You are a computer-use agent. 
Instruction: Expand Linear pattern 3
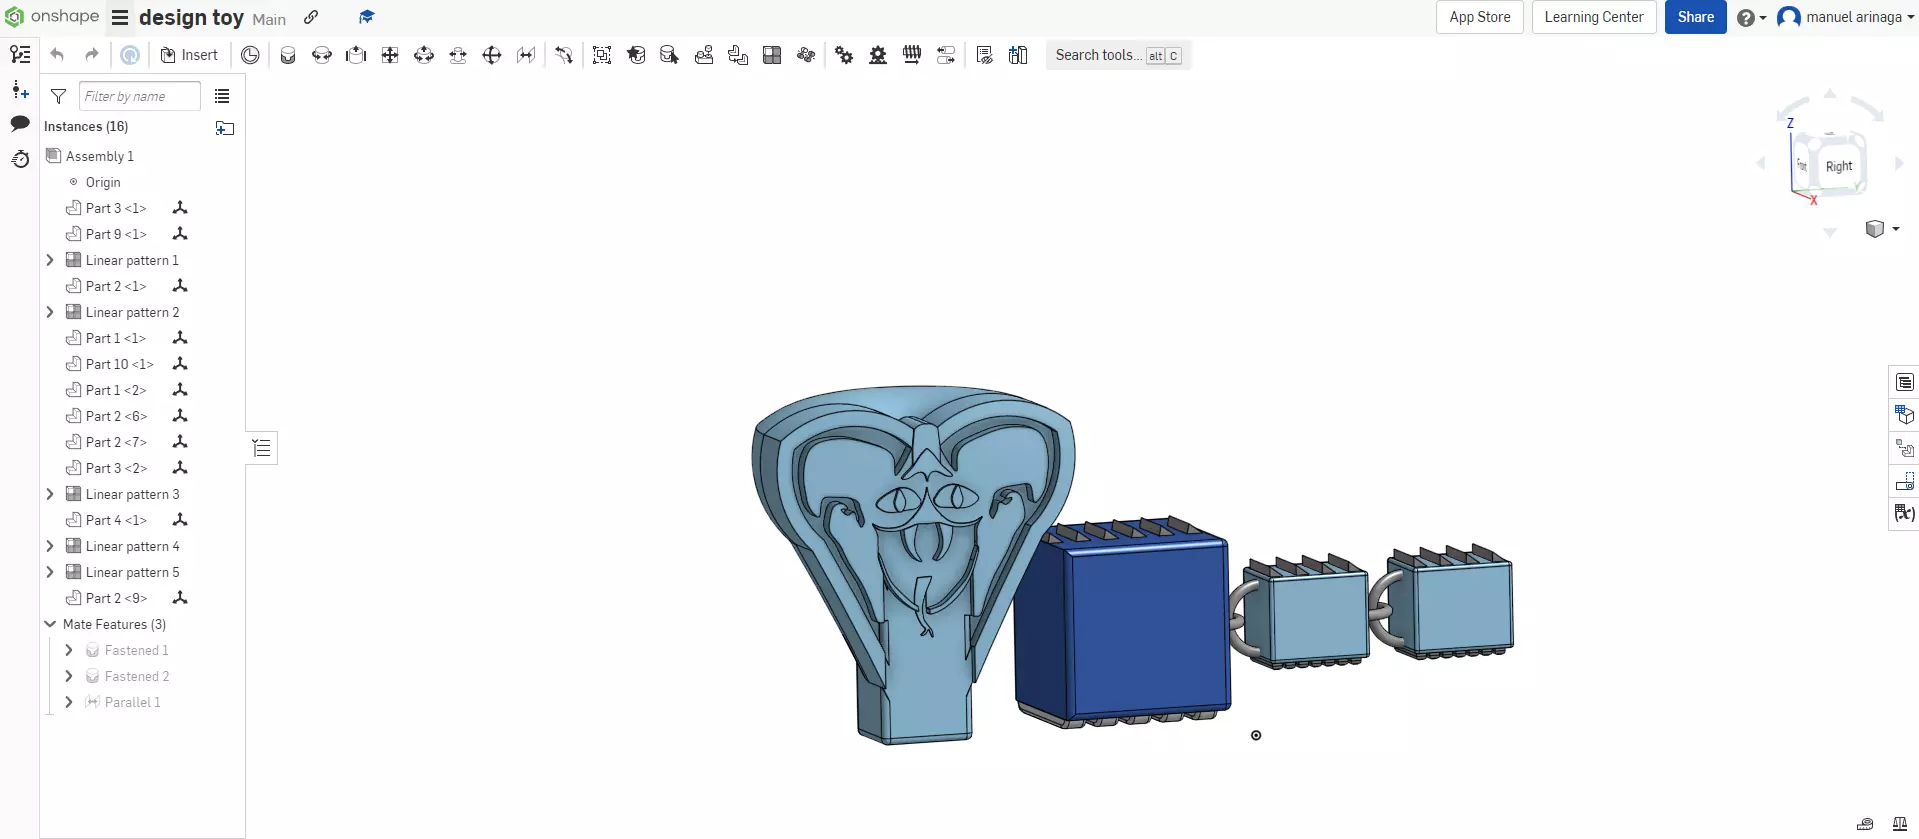click(x=50, y=494)
